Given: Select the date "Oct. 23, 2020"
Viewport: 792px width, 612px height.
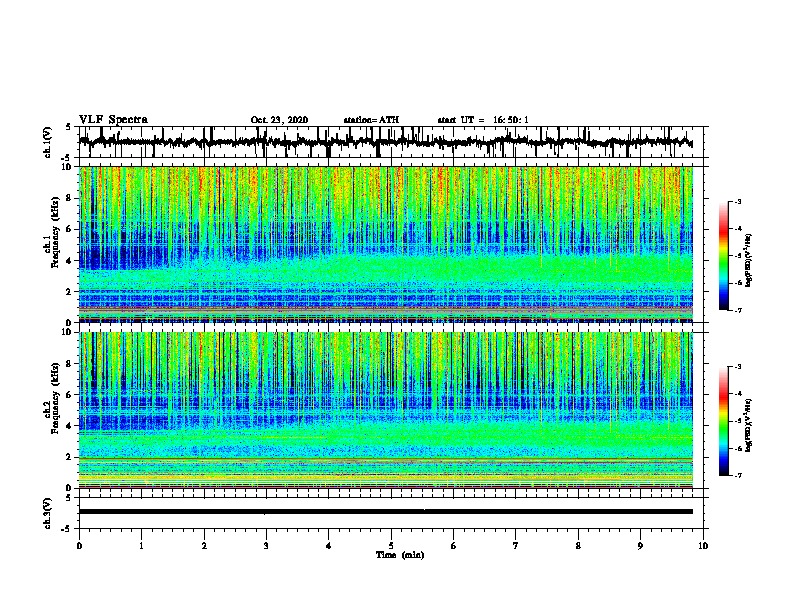Looking at the screenshot, I should coord(279,120).
